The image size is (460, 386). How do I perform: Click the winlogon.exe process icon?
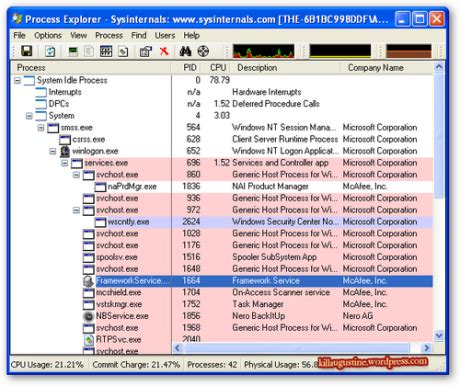click(x=65, y=151)
